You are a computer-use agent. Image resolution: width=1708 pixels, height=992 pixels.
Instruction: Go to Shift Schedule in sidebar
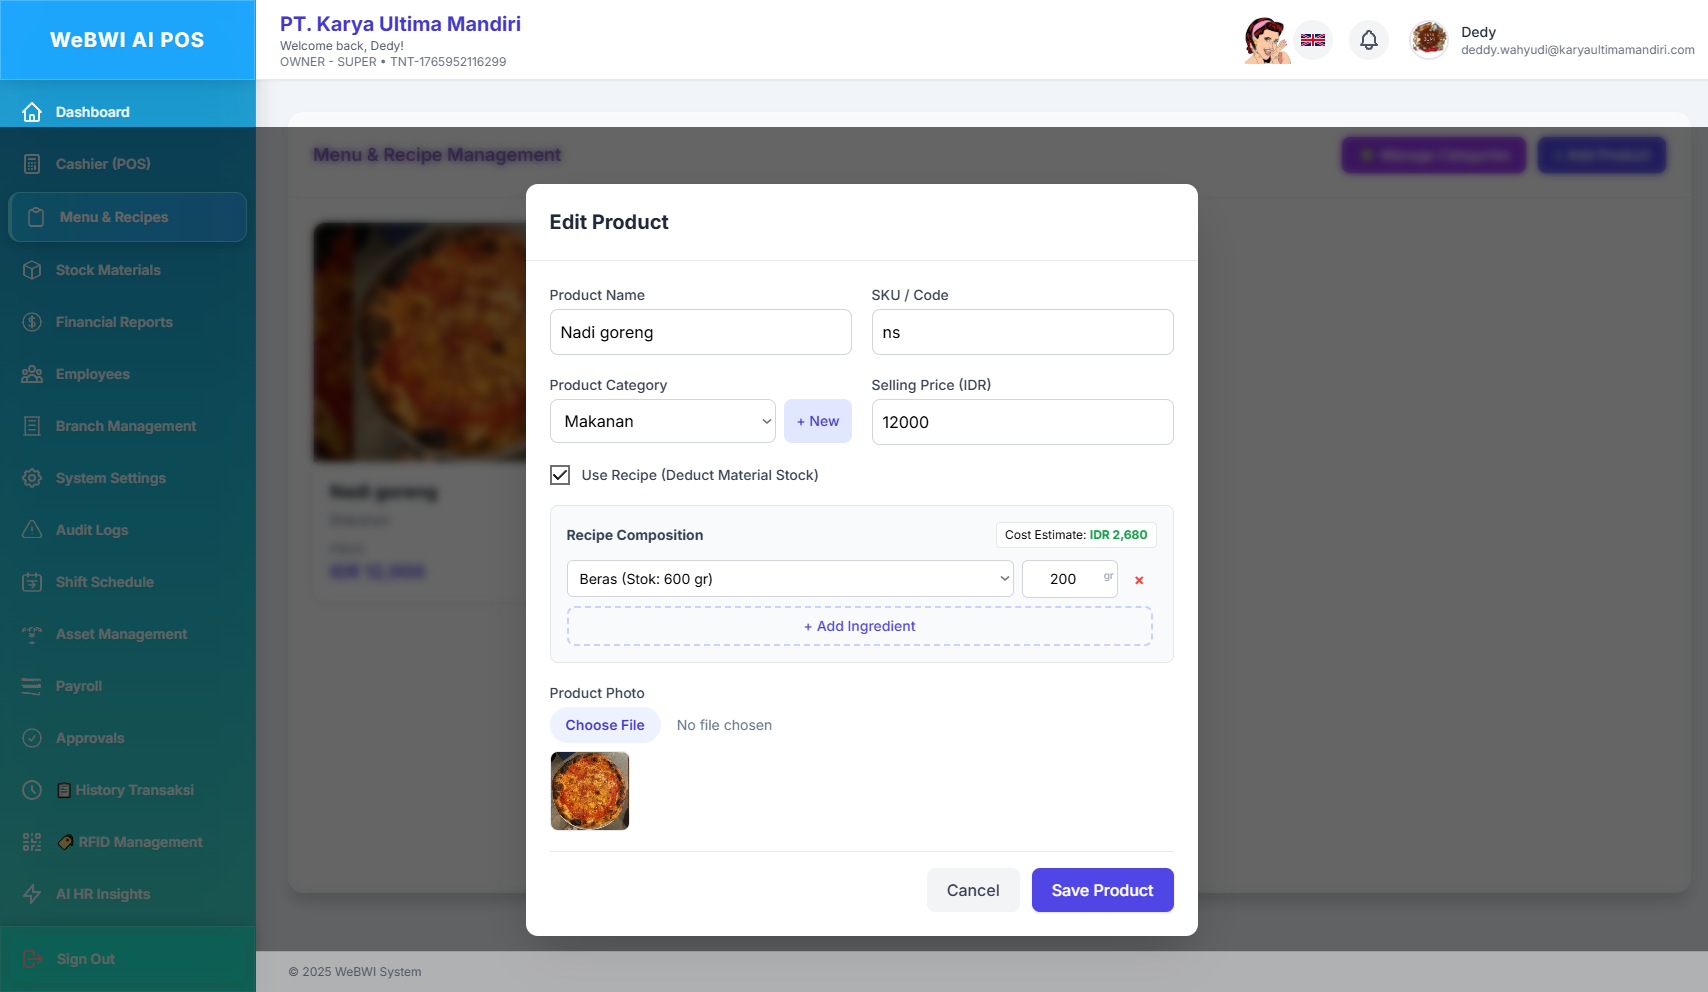coord(104,582)
